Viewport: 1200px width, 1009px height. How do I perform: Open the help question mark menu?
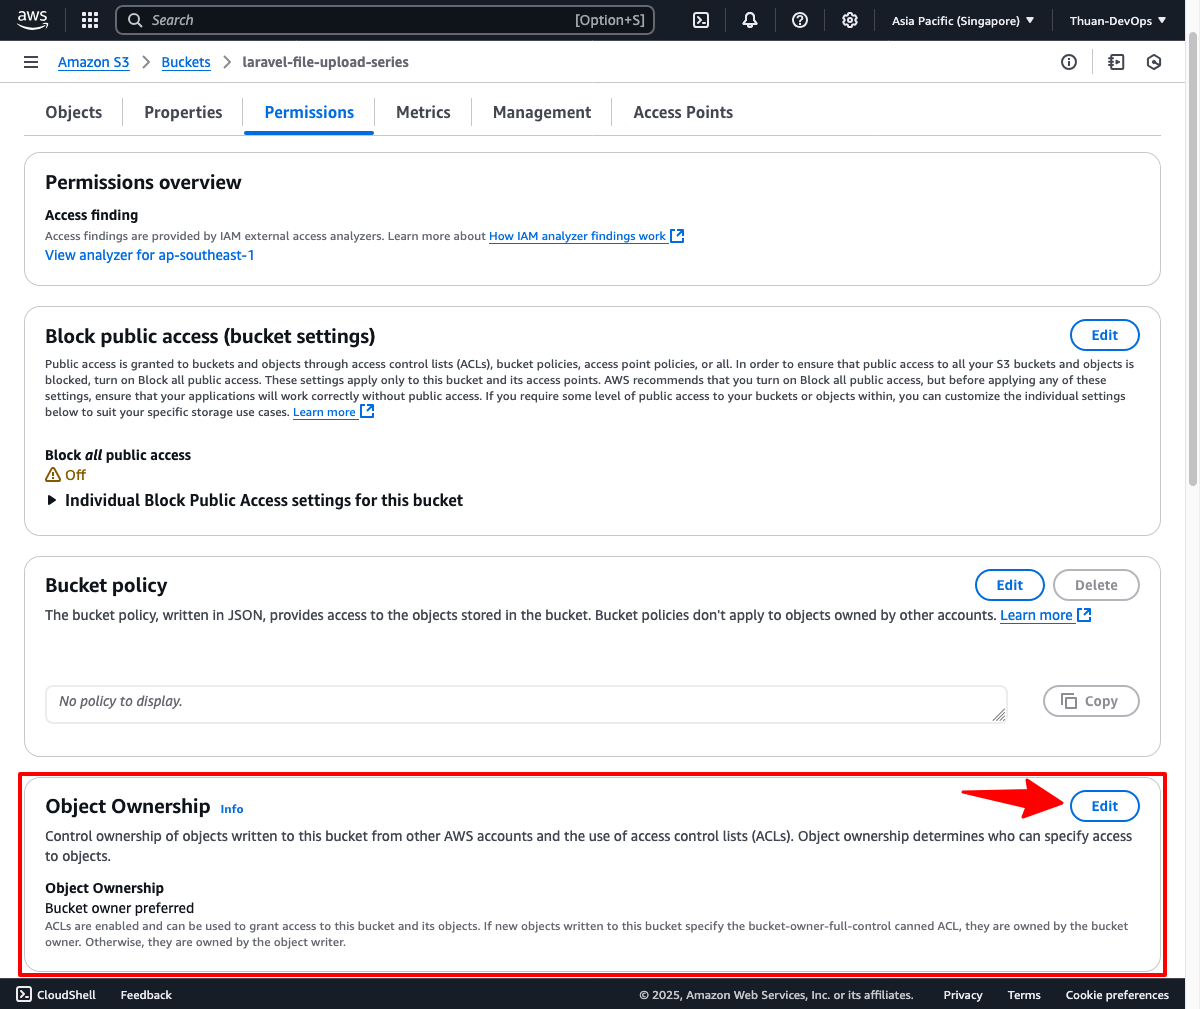pyautogui.click(x=800, y=20)
